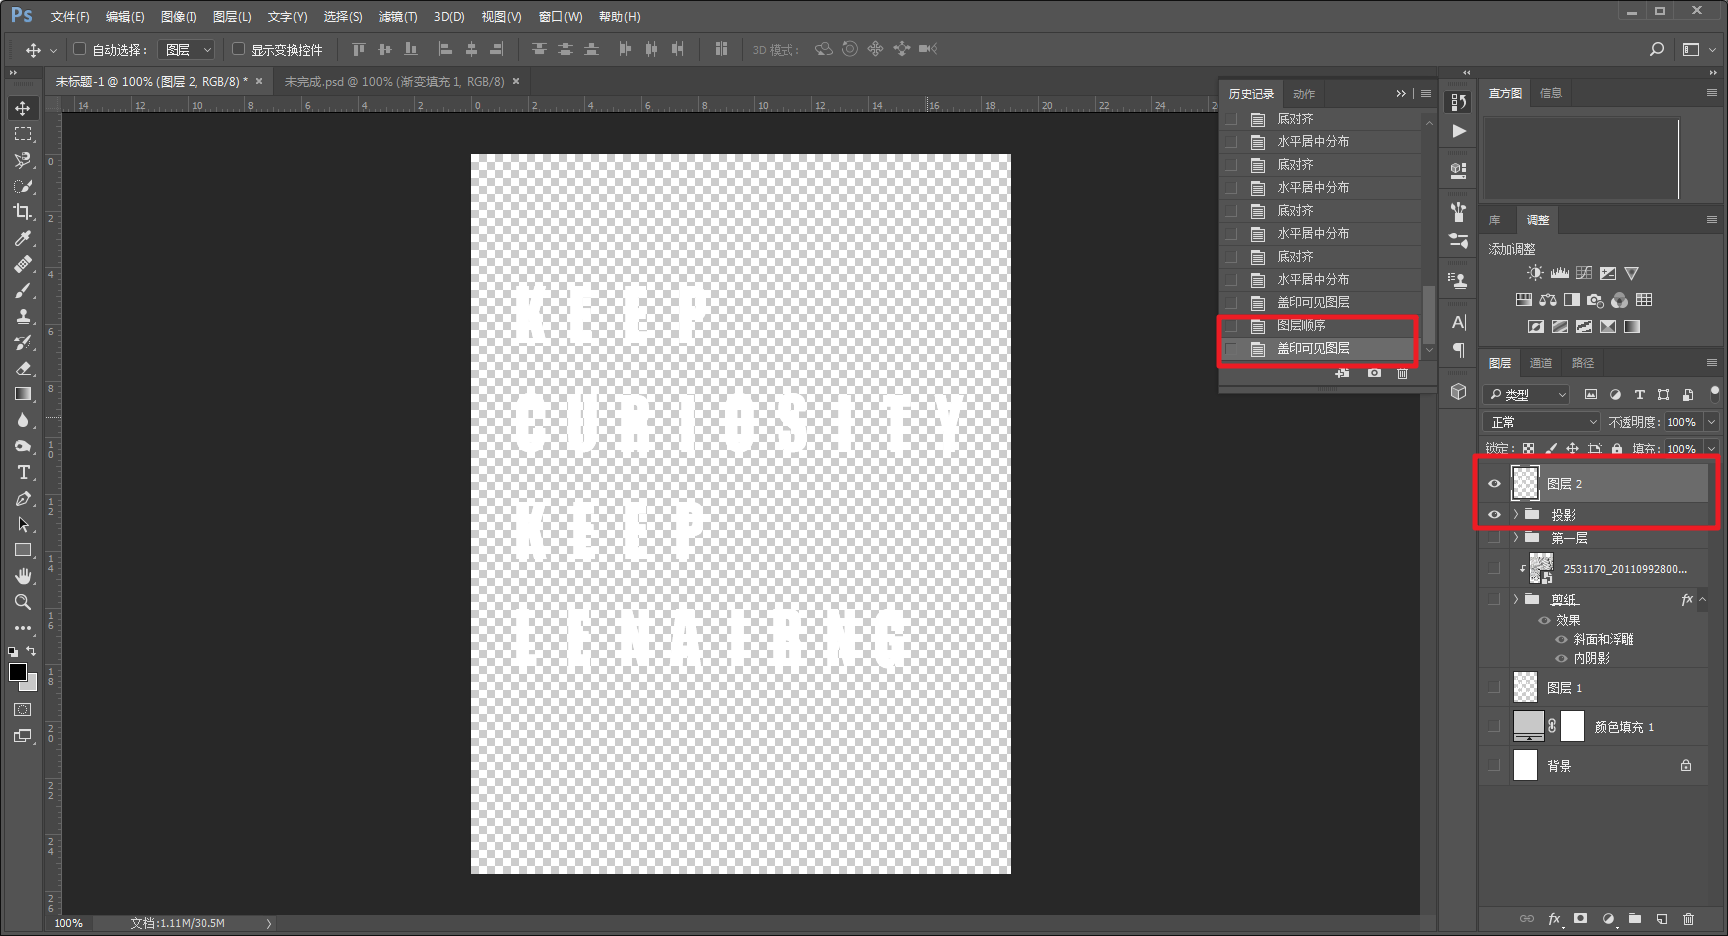Screen dimensions: 1728x936
Task: Select the Gradient tool
Action: tap(23, 394)
